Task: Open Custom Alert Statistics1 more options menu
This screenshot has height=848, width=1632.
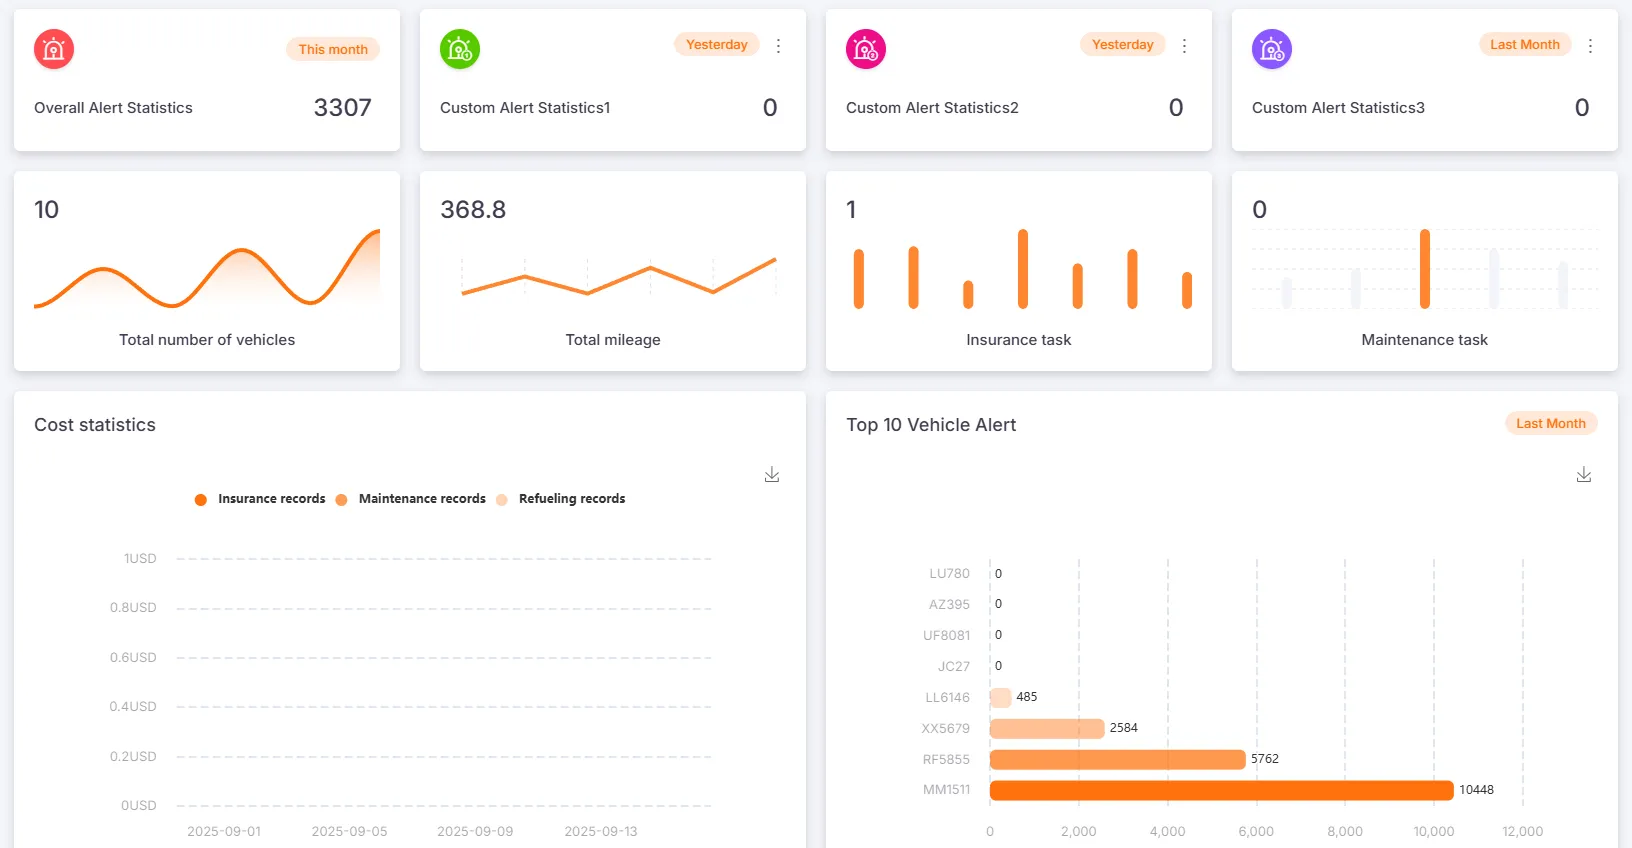Action: click(x=778, y=46)
